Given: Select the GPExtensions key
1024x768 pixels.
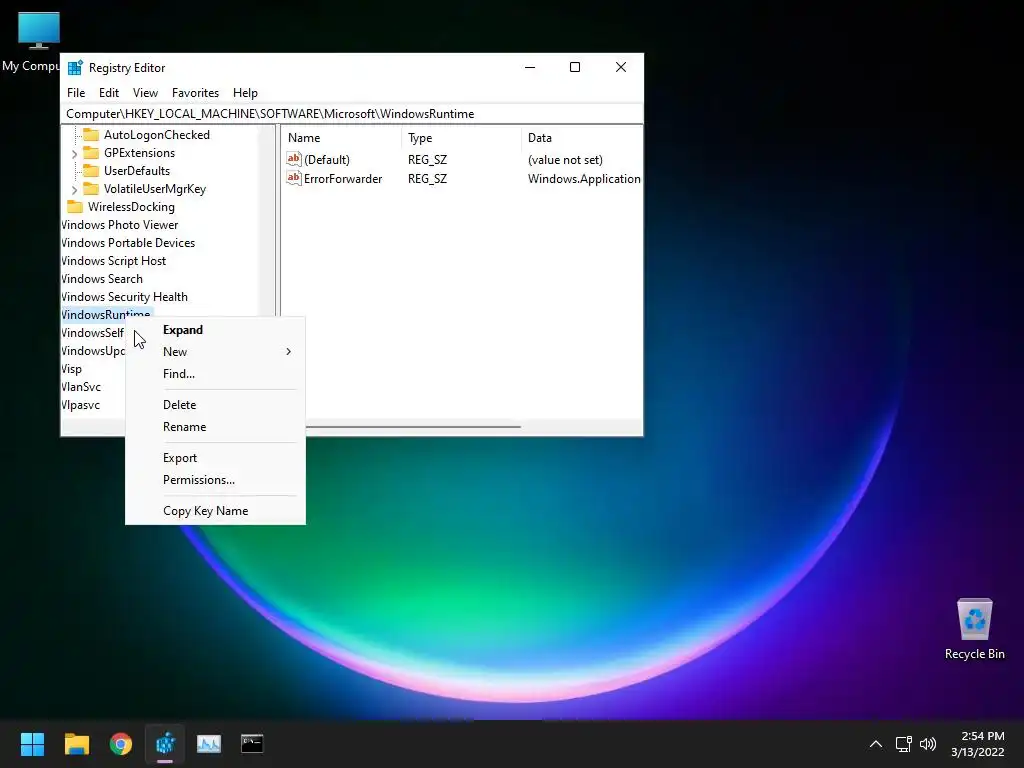Looking at the screenshot, I should 139,153.
